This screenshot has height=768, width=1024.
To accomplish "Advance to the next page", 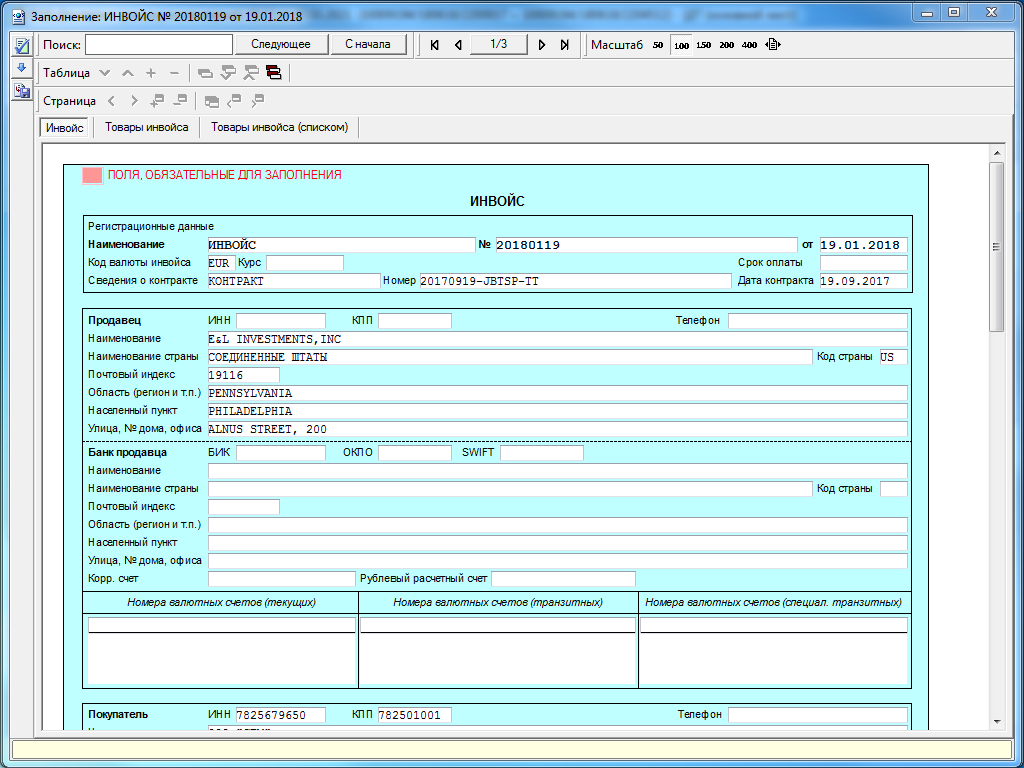I will (542, 45).
